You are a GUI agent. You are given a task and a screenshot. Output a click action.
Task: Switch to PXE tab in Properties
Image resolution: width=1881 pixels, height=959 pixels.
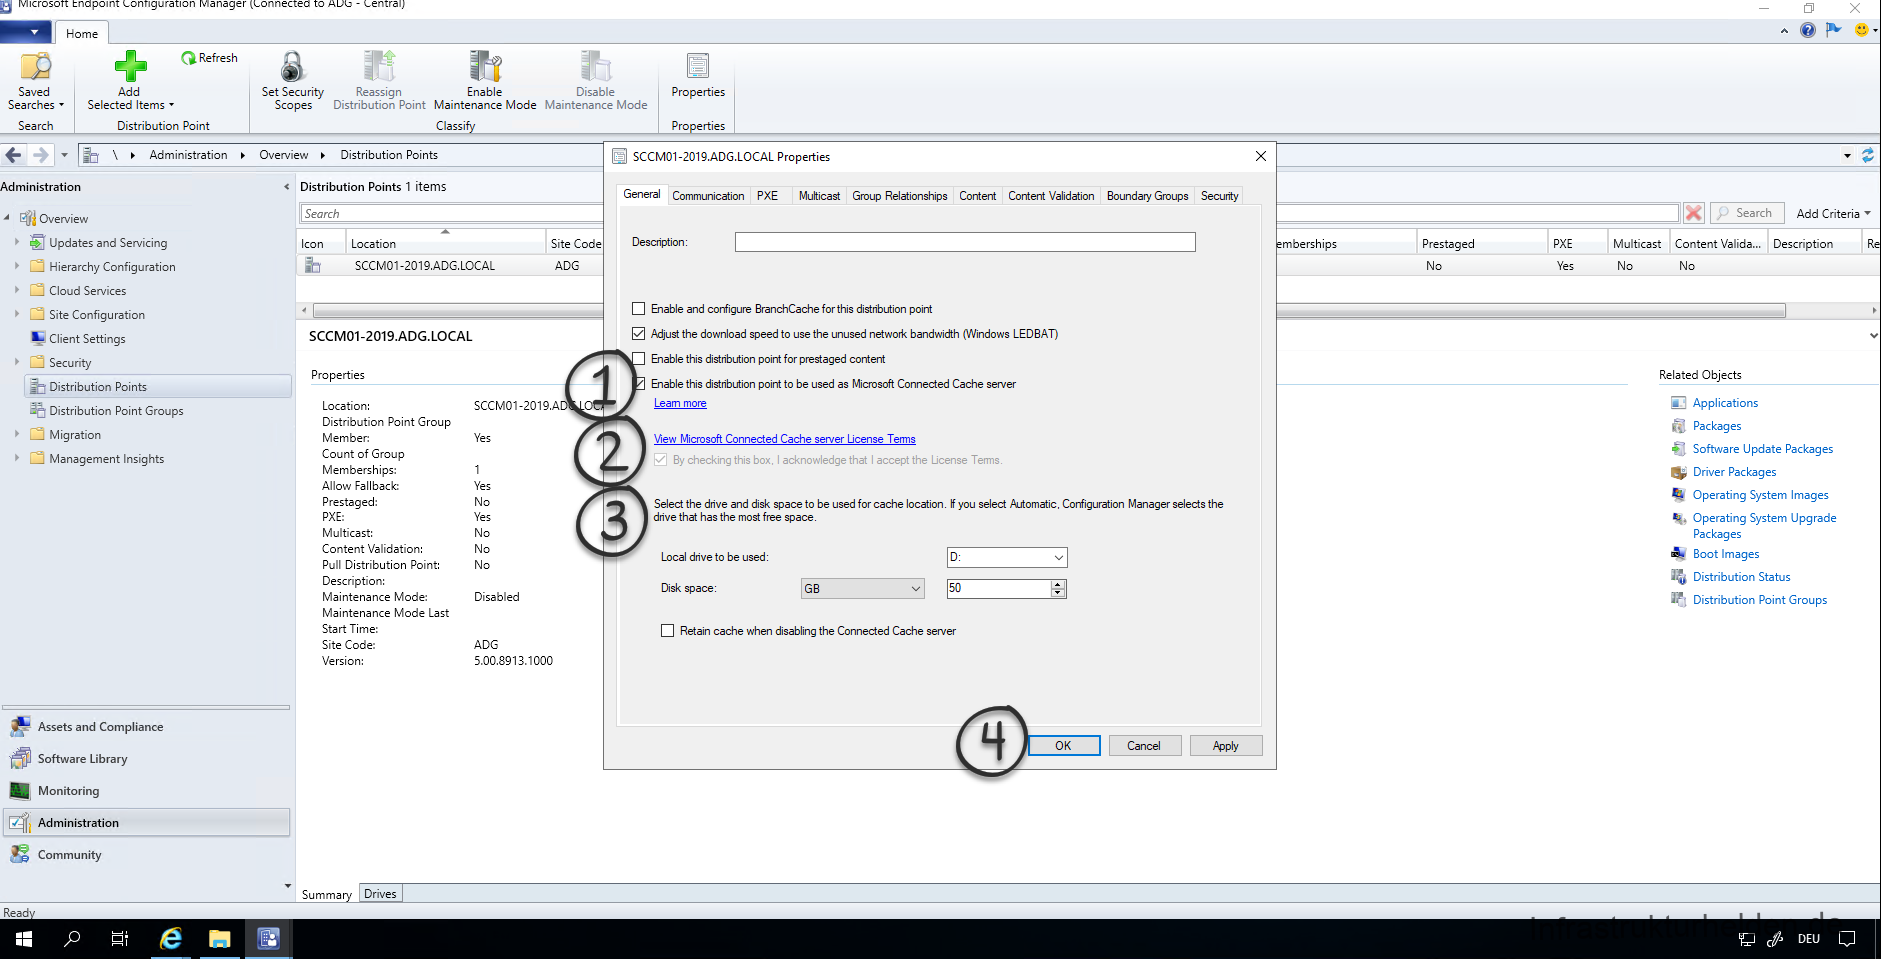(x=768, y=196)
